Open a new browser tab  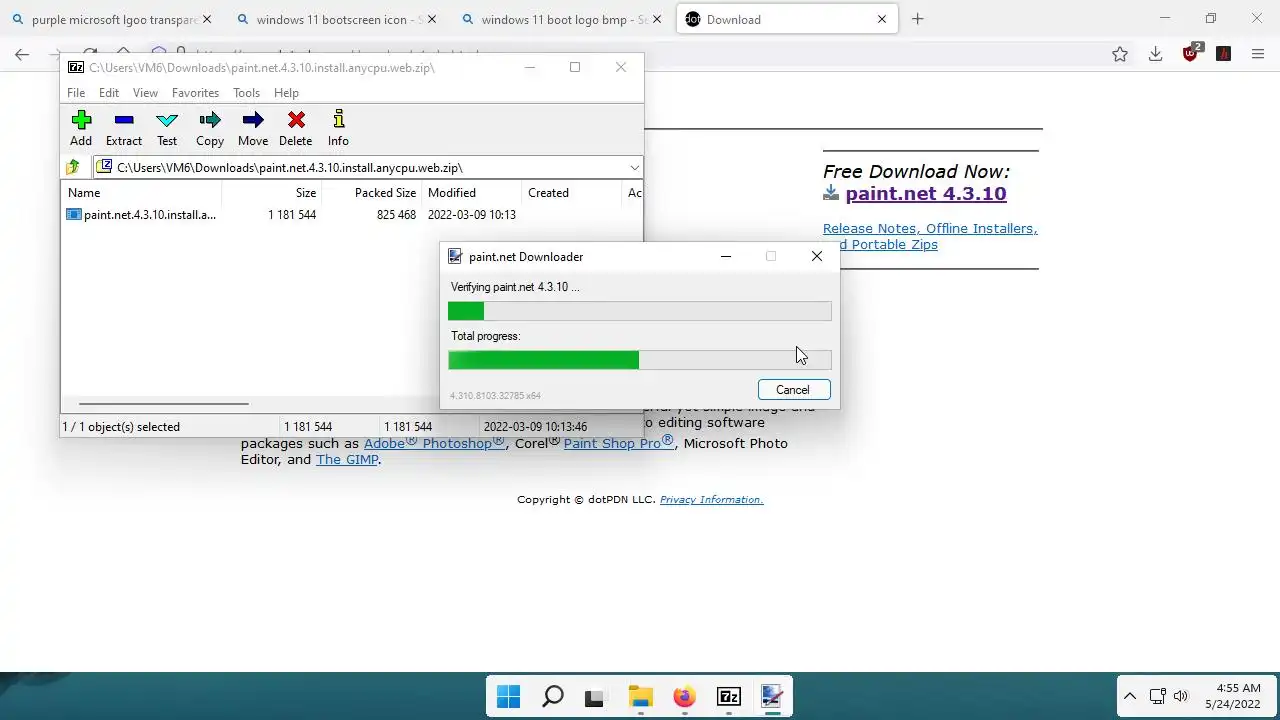(x=917, y=19)
